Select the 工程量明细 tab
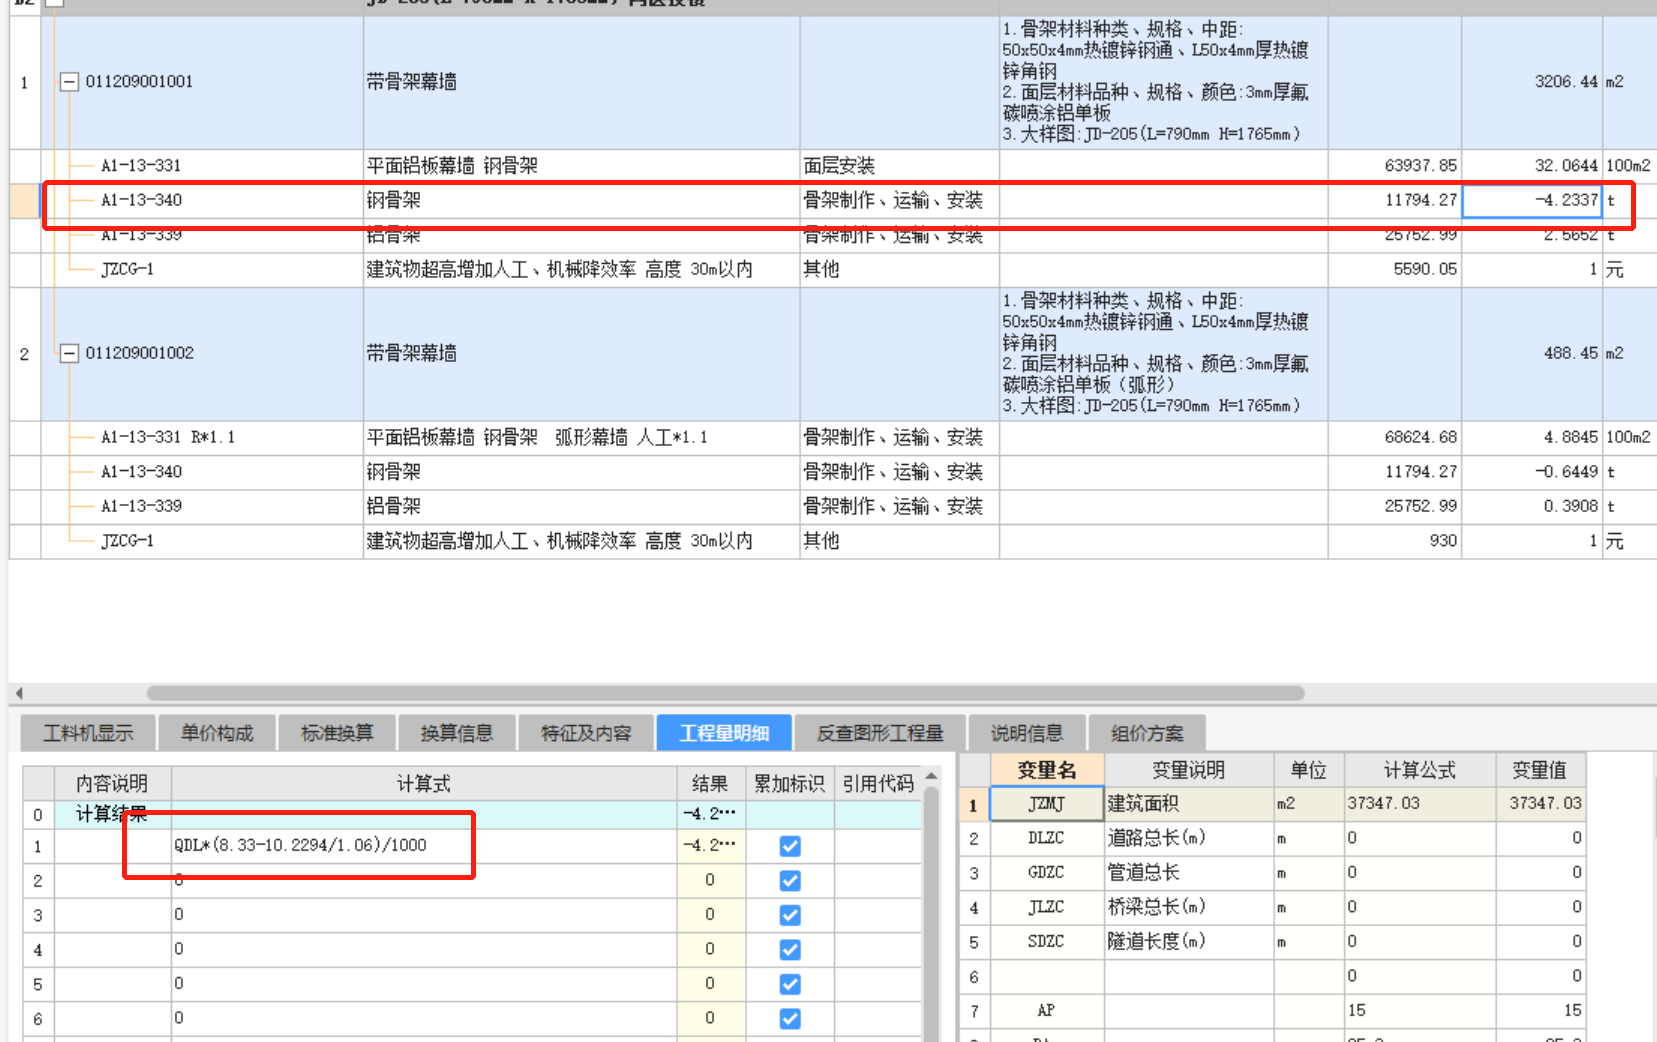This screenshot has height=1042, width=1657. pyautogui.click(x=724, y=733)
